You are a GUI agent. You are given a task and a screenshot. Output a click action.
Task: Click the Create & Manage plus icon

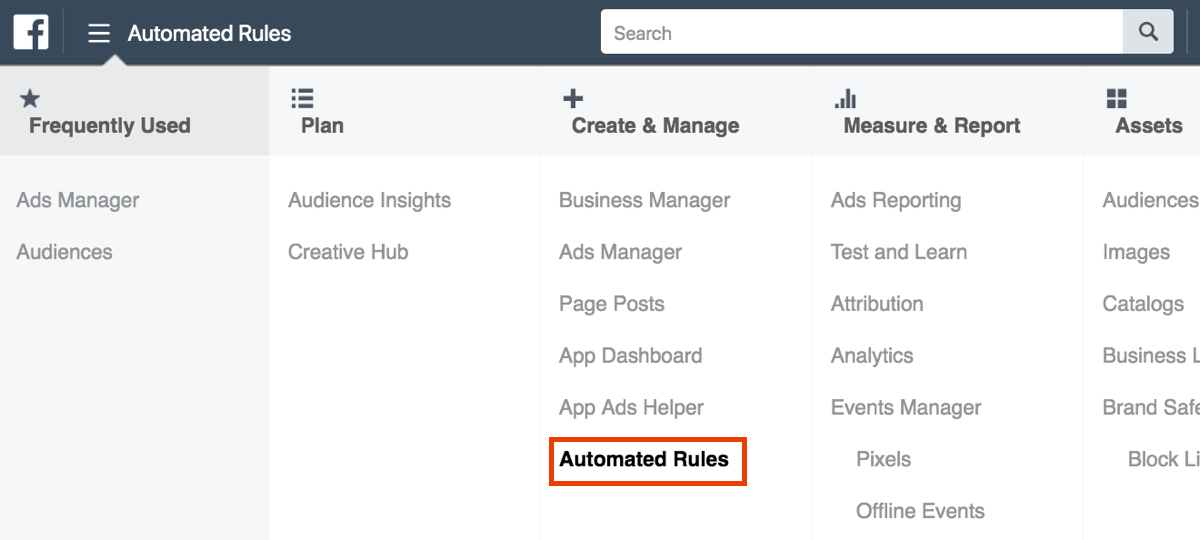click(x=573, y=98)
